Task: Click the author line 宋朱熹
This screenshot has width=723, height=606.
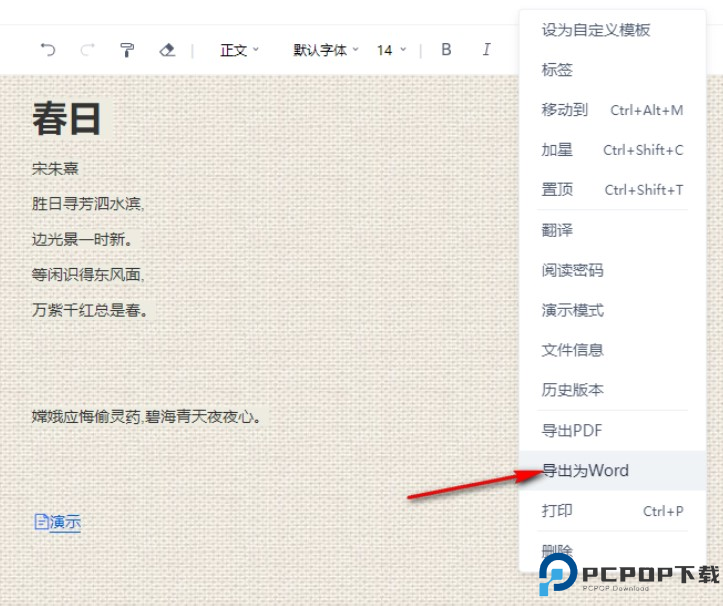Action: coord(55,168)
